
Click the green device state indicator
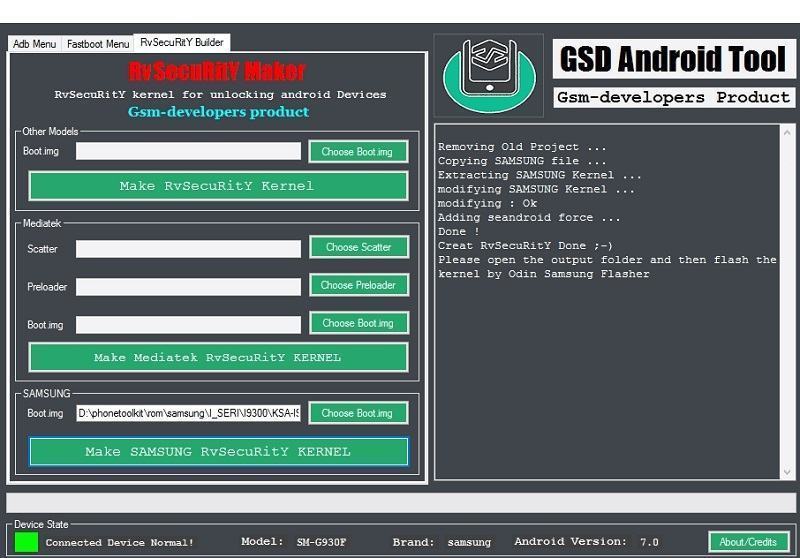pyautogui.click(x=26, y=542)
